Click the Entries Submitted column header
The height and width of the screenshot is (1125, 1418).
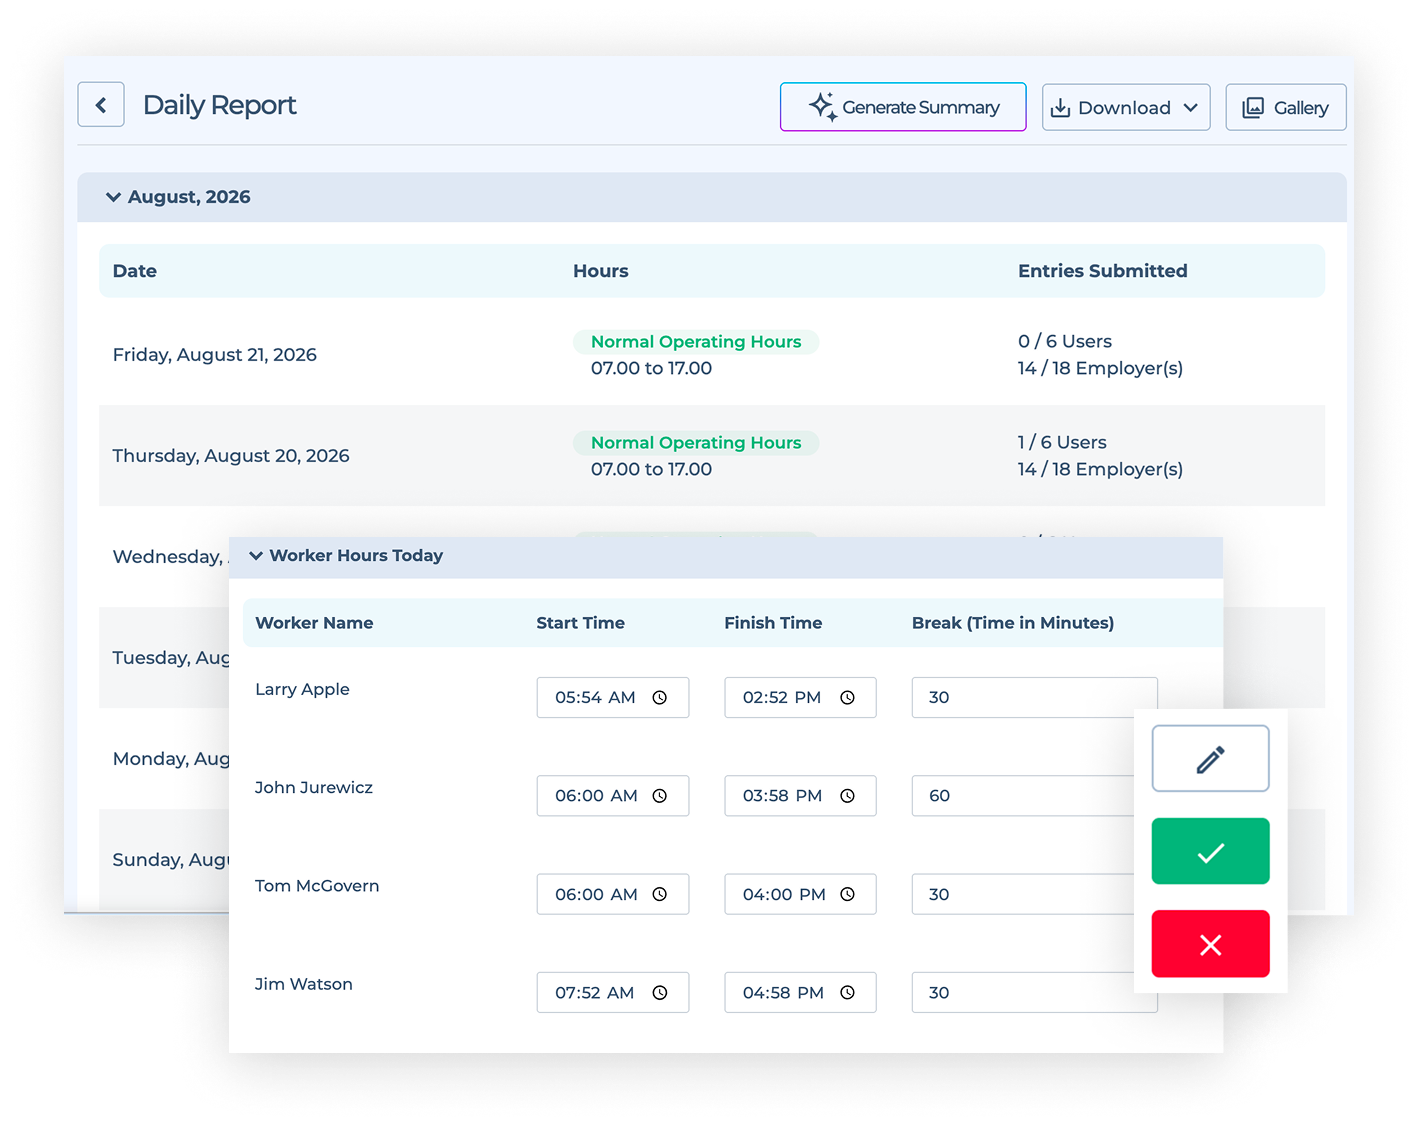(1103, 271)
